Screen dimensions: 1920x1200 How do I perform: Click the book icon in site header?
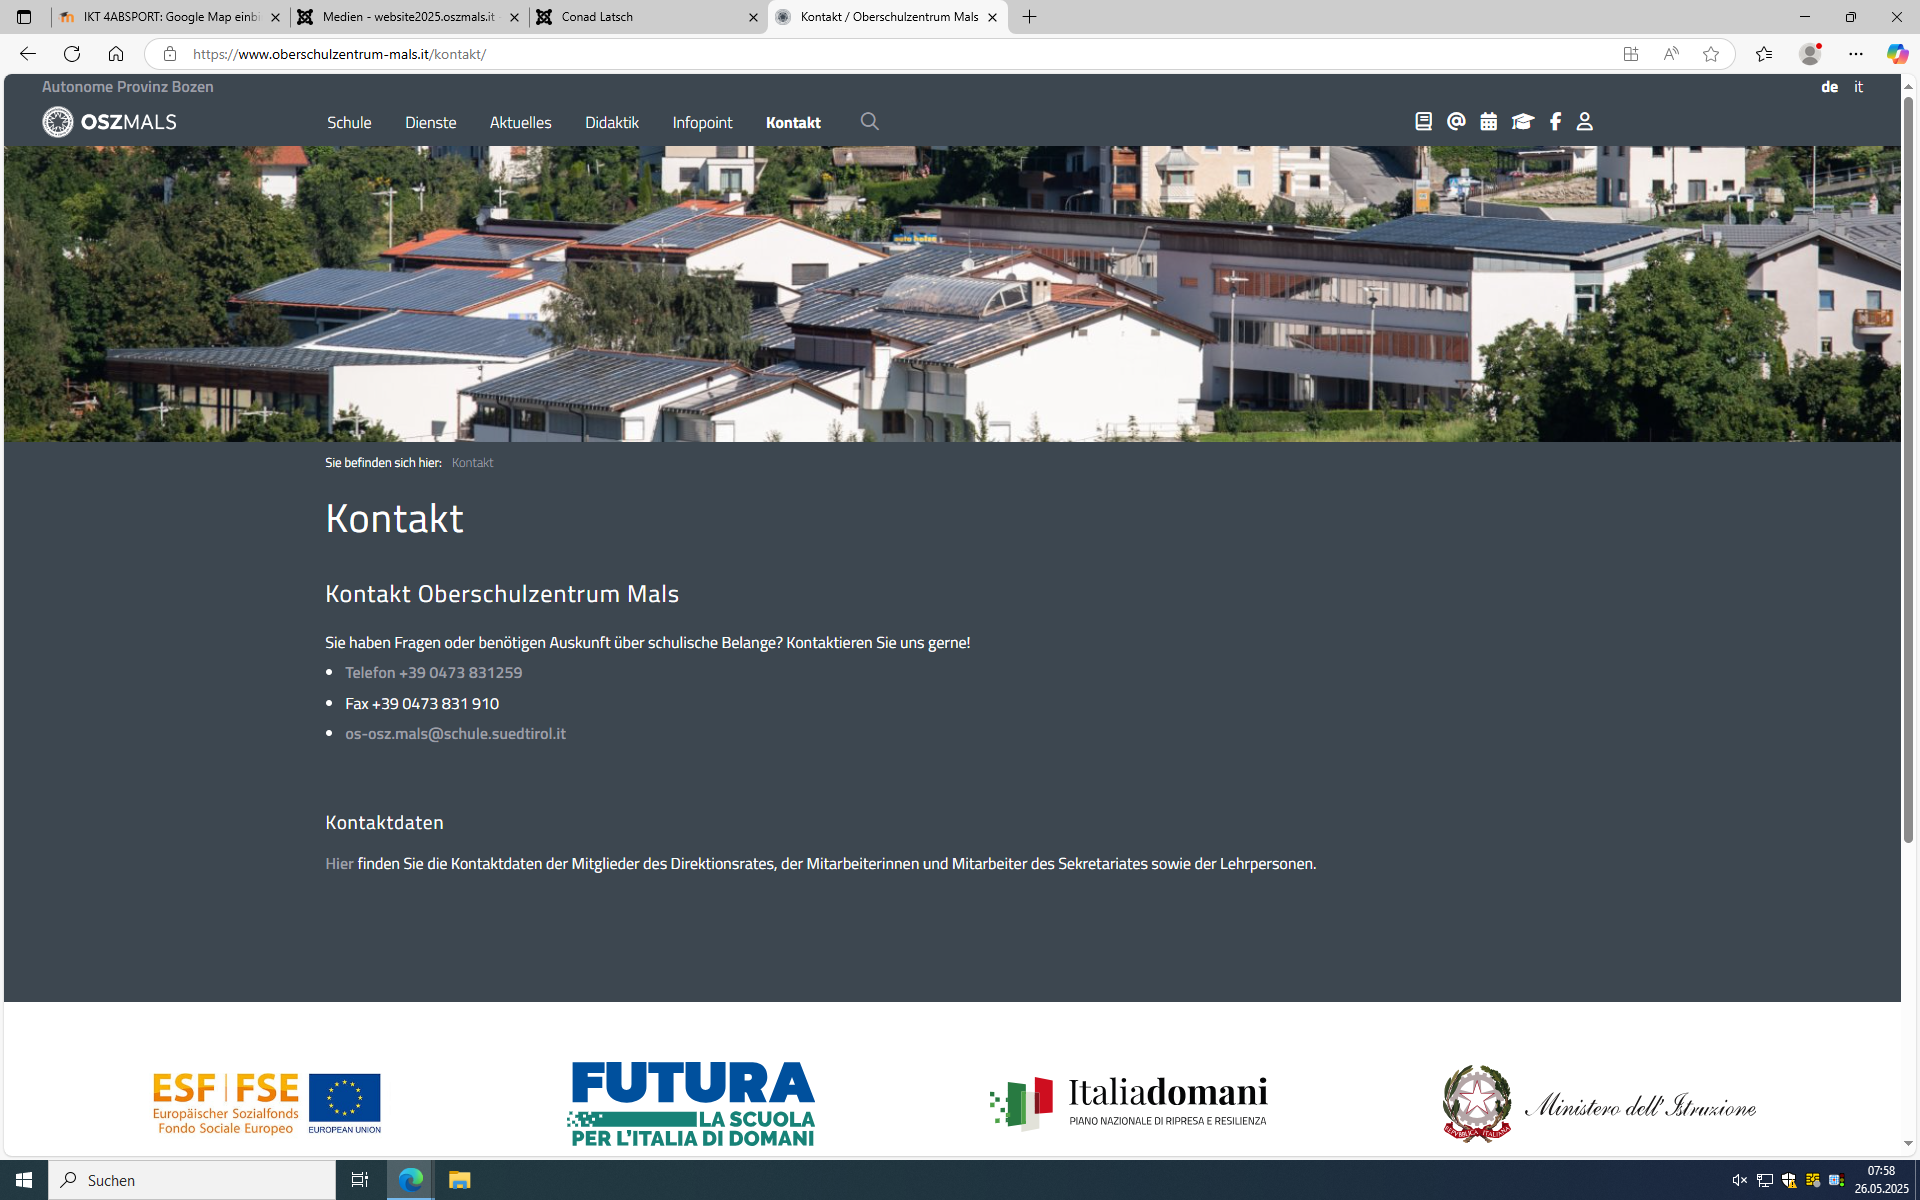(x=1423, y=121)
